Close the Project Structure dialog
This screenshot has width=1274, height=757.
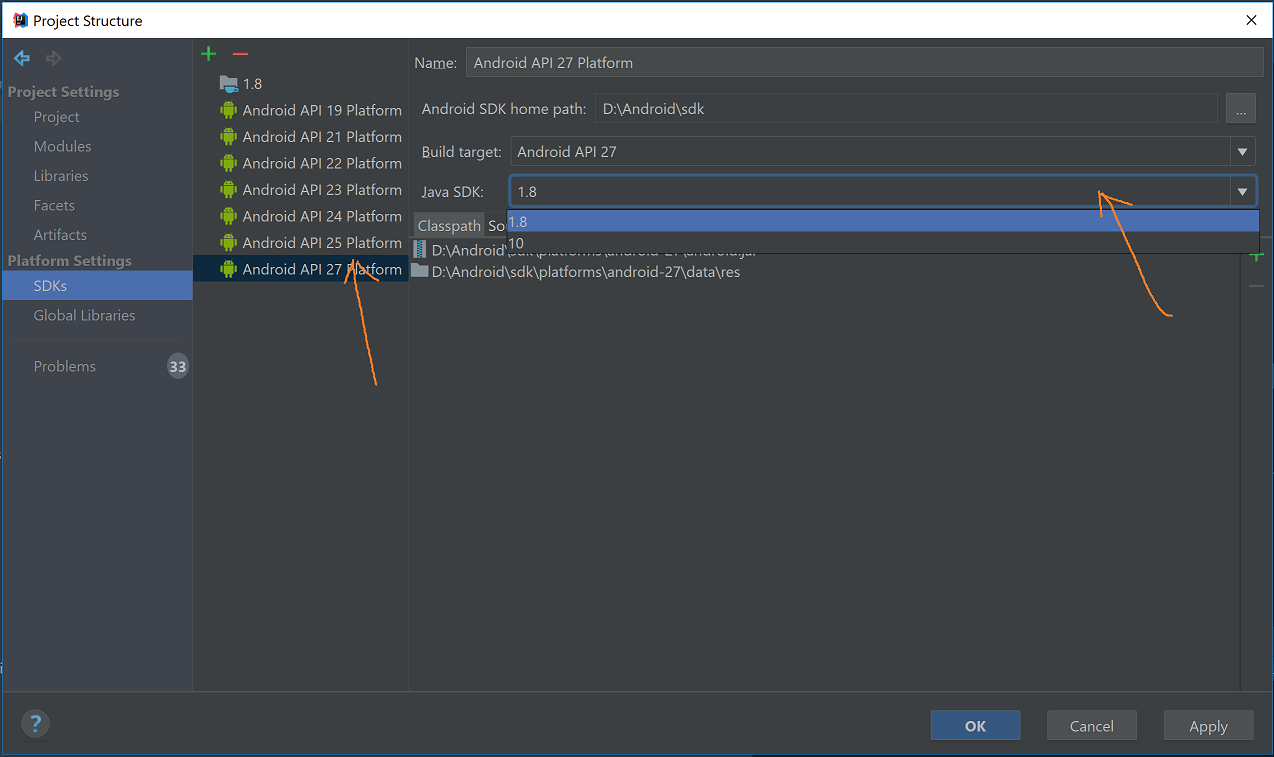point(1251,20)
